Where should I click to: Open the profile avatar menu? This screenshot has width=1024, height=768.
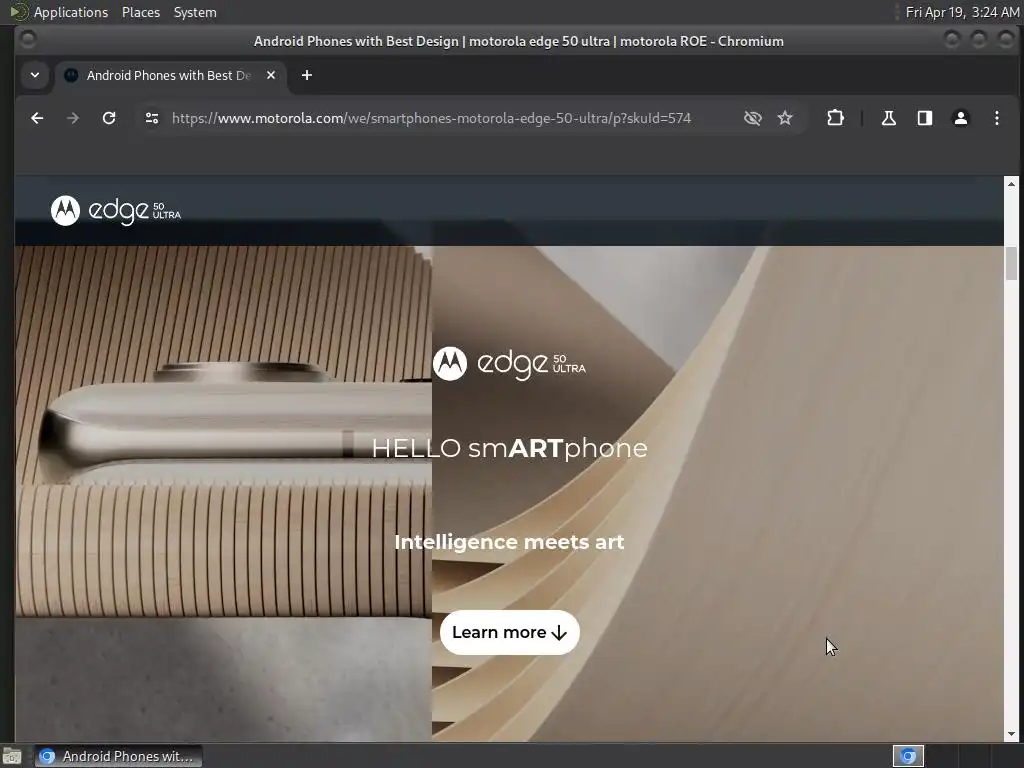[961, 118]
